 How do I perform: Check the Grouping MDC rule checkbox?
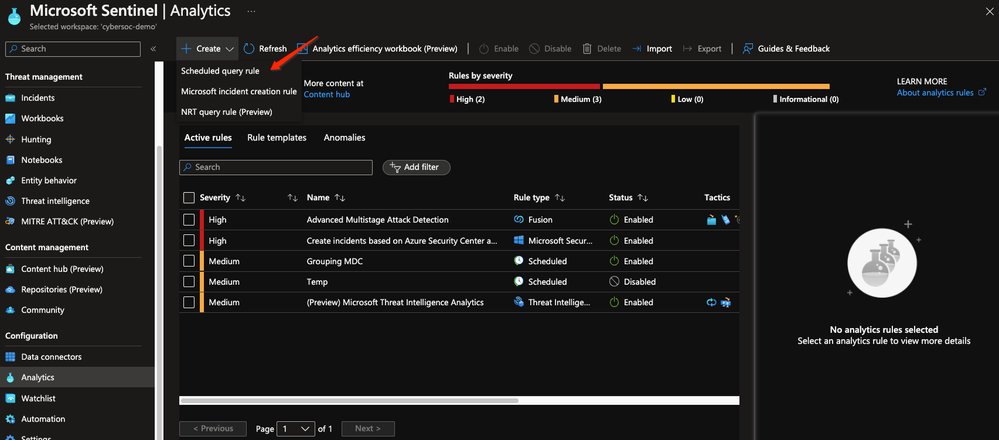pyautogui.click(x=189, y=261)
